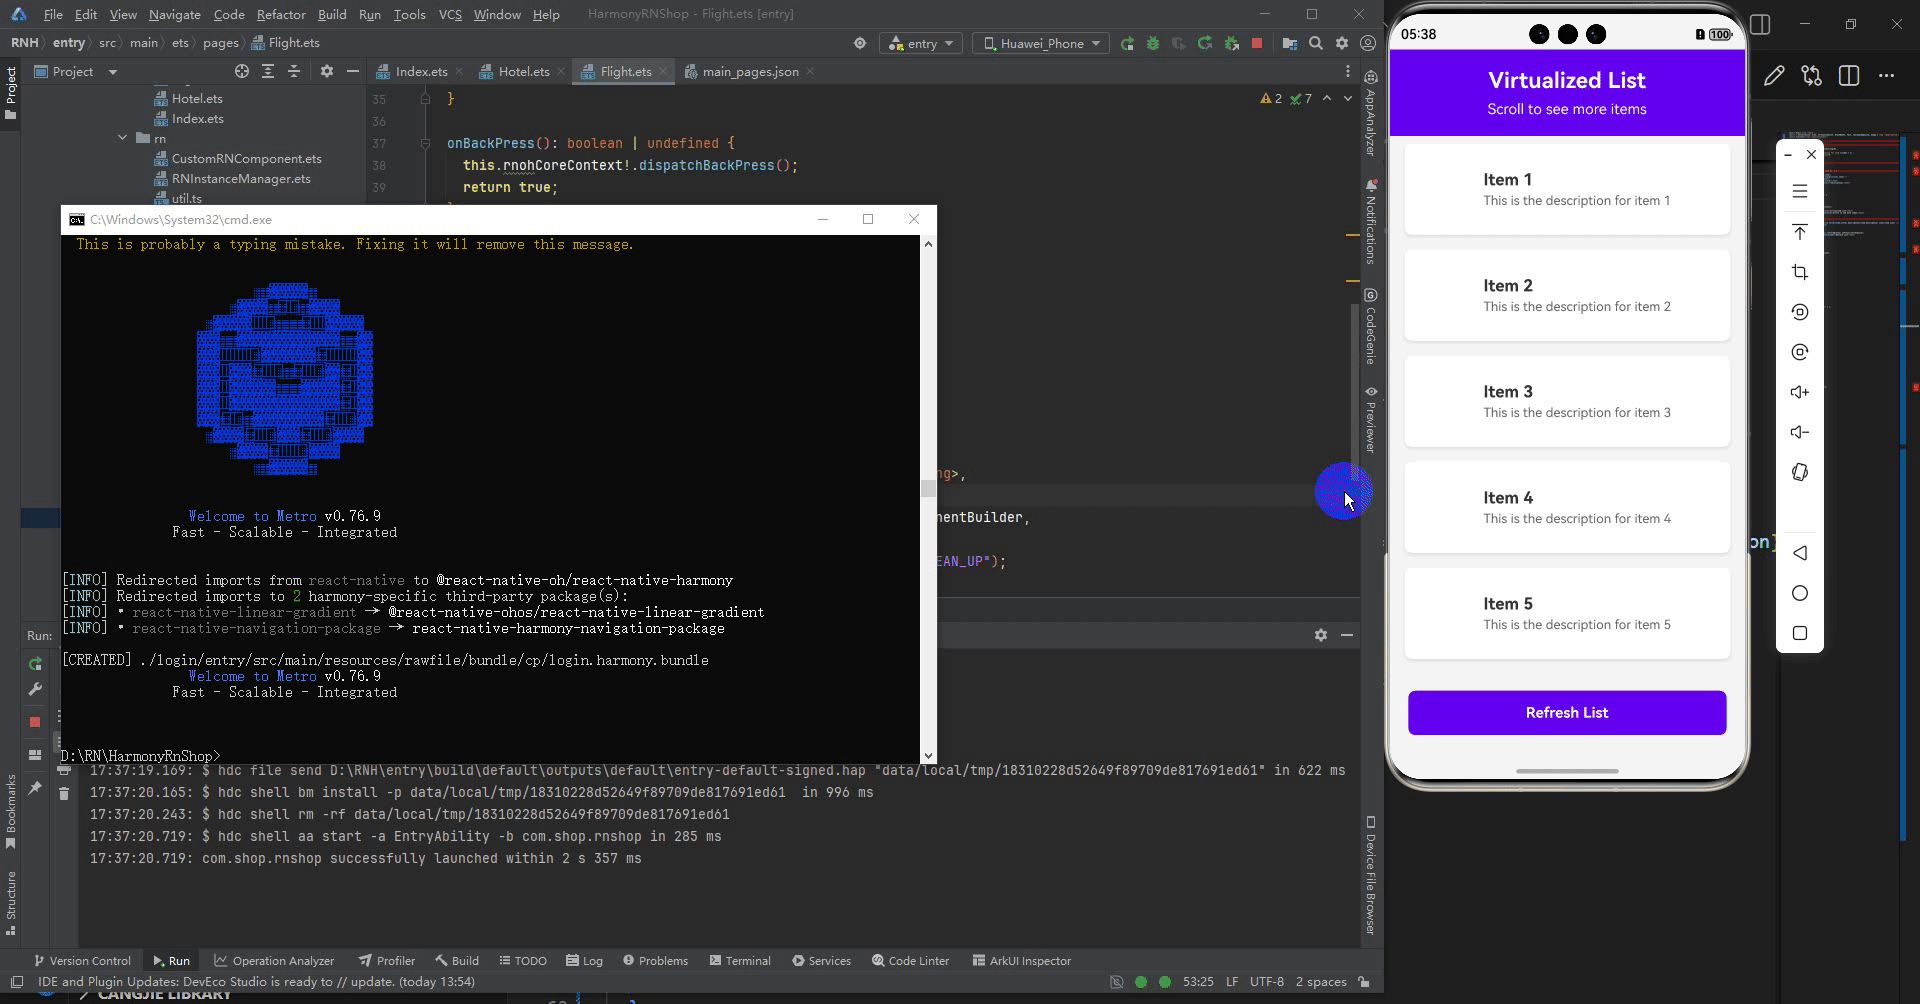Open the Refactor menu
The width and height of the screenshot is (1920, 1004).
pyautogui.click(x=281, y=14)
